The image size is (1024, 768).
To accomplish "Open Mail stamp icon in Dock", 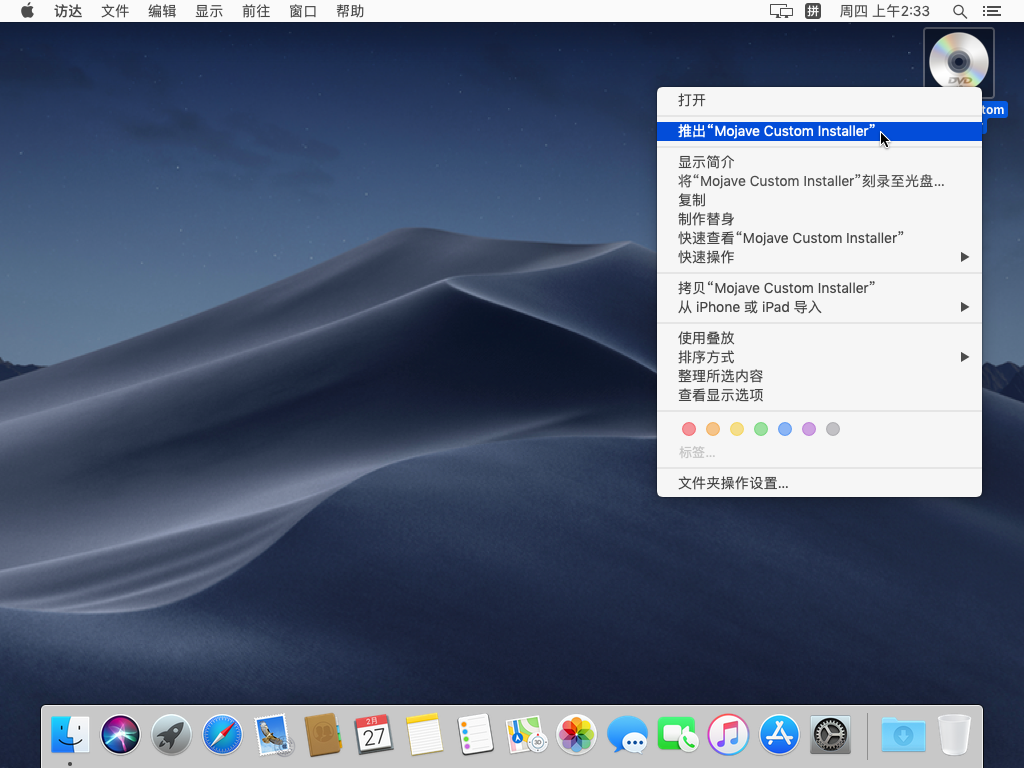I will [272, 734].
